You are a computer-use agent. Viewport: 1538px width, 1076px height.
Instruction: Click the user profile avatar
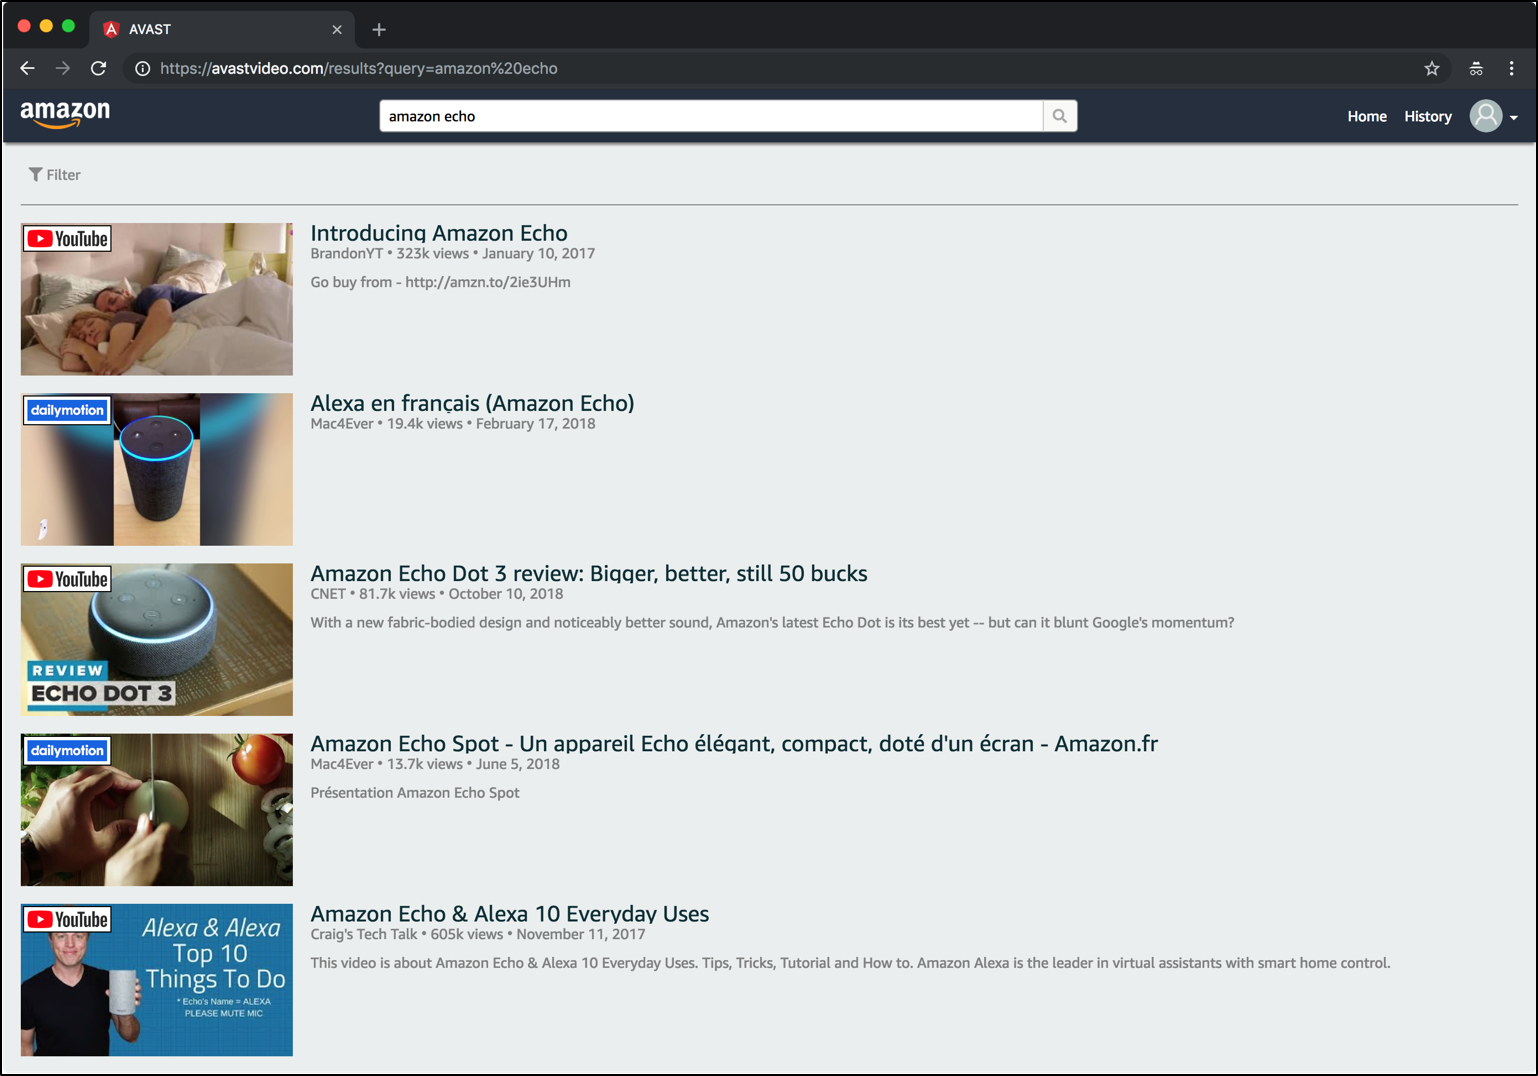(1486, 116)
